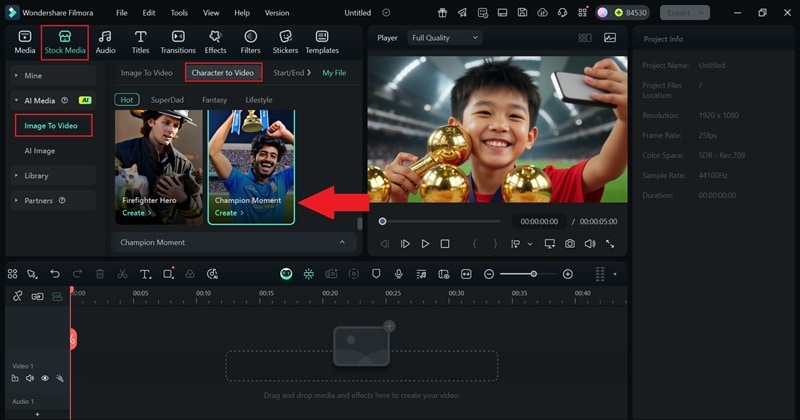Select AI Image in sidebar
This screenshot has width=800, height=420.
tap(40, 151)
